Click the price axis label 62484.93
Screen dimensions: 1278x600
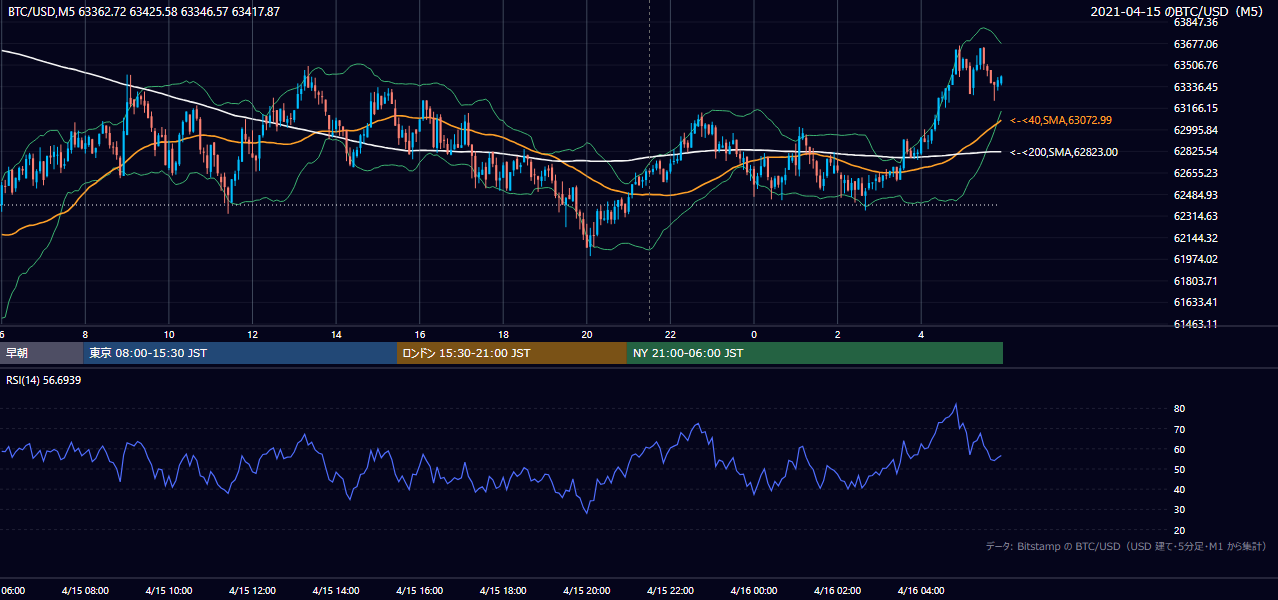pyautogui.click(x=1195, y=194)
